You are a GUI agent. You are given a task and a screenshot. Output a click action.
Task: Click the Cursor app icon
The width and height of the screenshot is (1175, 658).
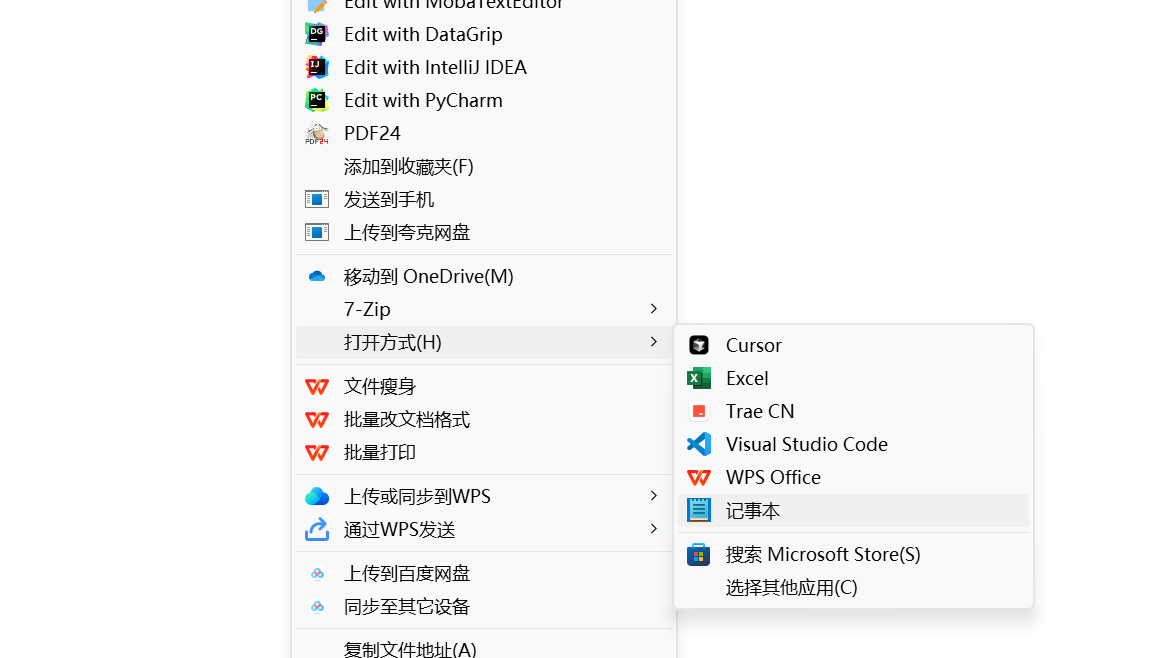point(698,345)
